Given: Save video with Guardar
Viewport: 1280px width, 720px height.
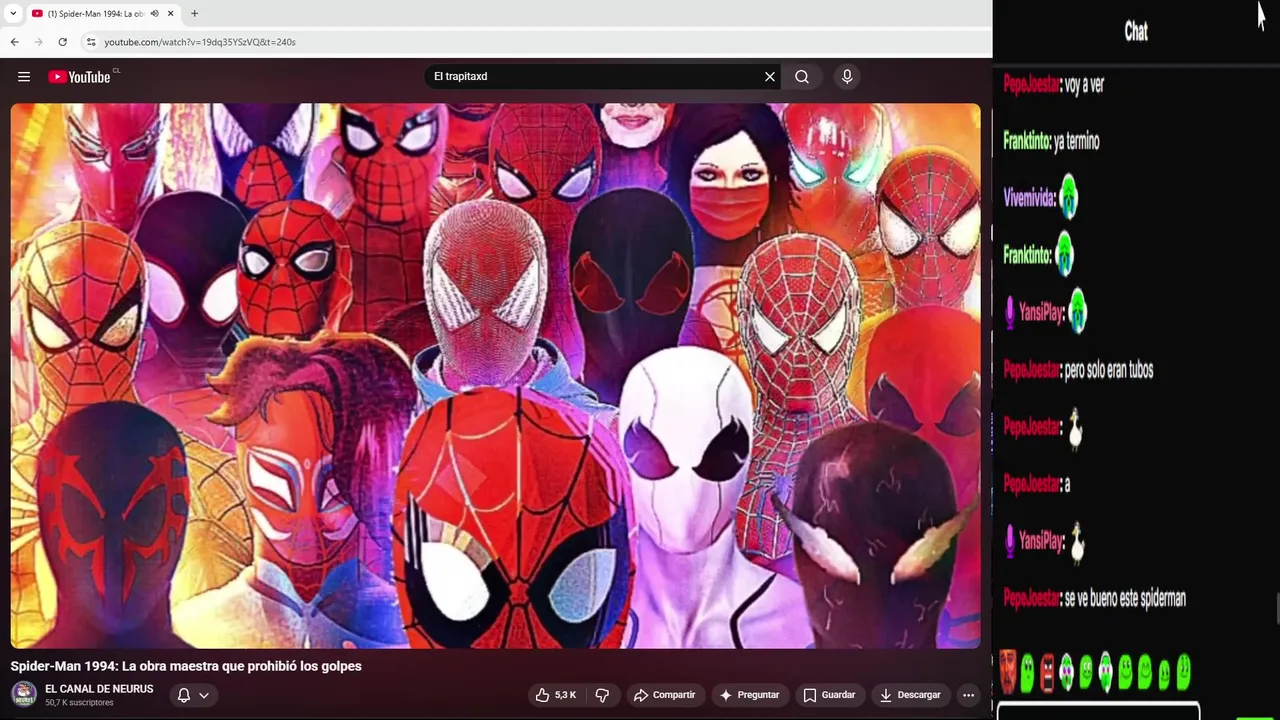Looking at the screenshot, I should (829, 695).
